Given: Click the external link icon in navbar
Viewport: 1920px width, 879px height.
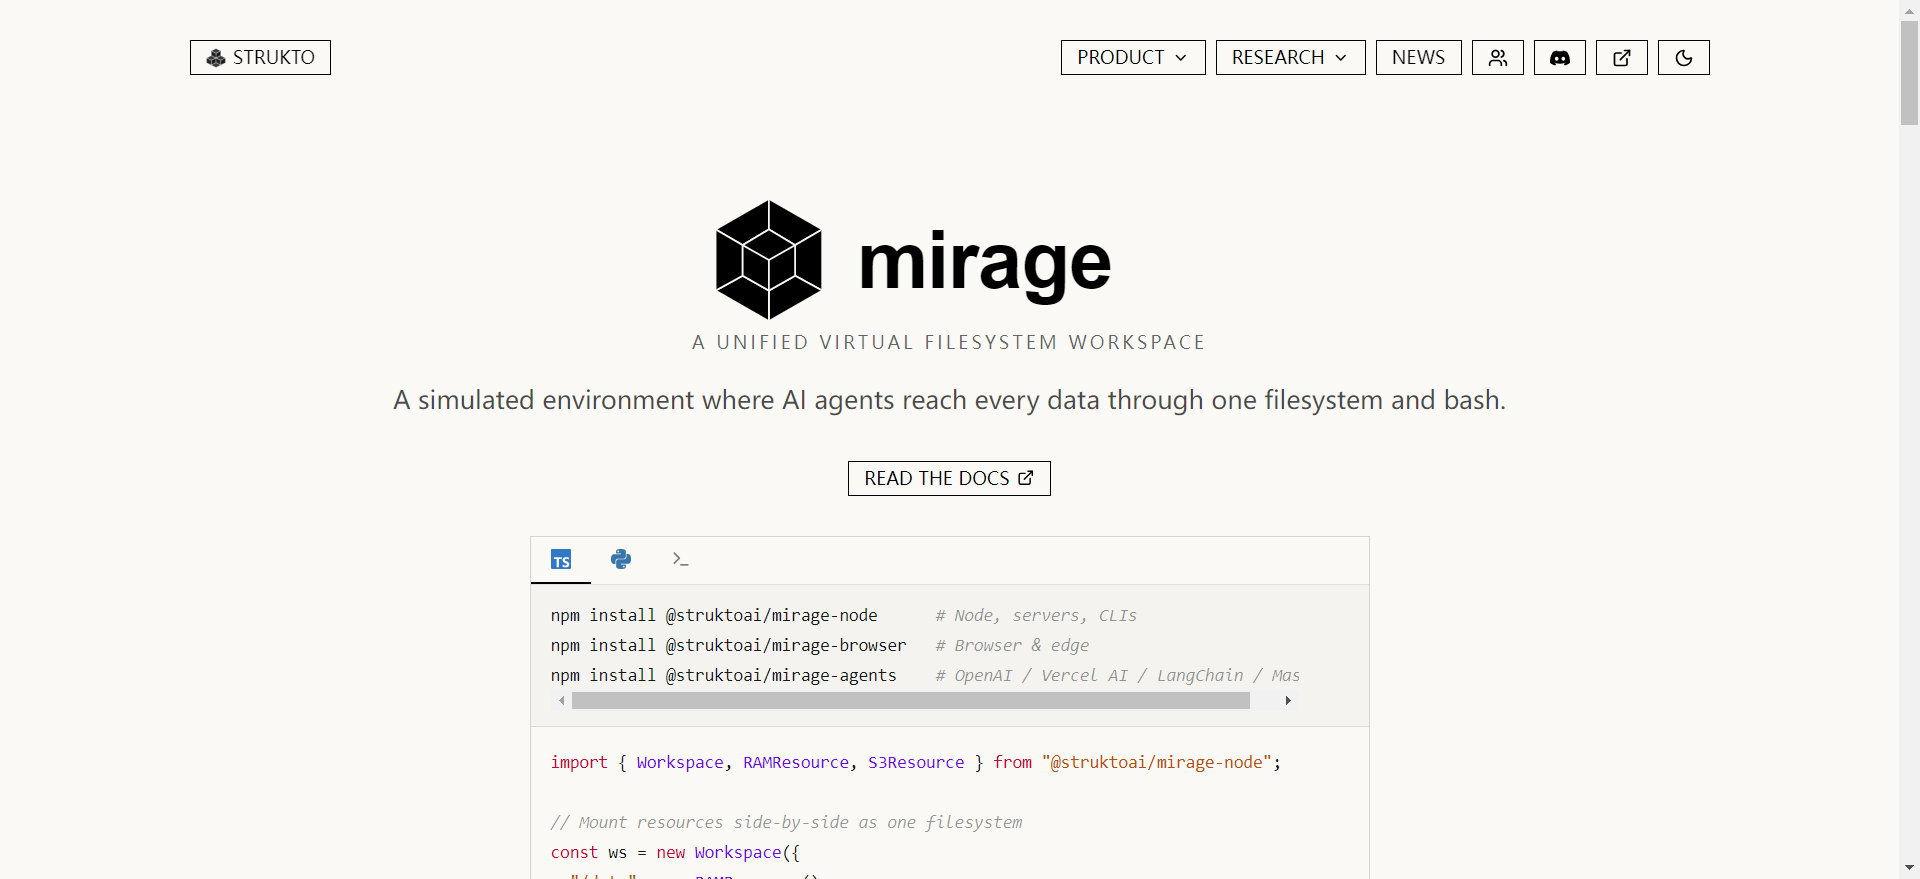Looking at the screenshot, I should pyautogui.click(x=1621, y=57).
